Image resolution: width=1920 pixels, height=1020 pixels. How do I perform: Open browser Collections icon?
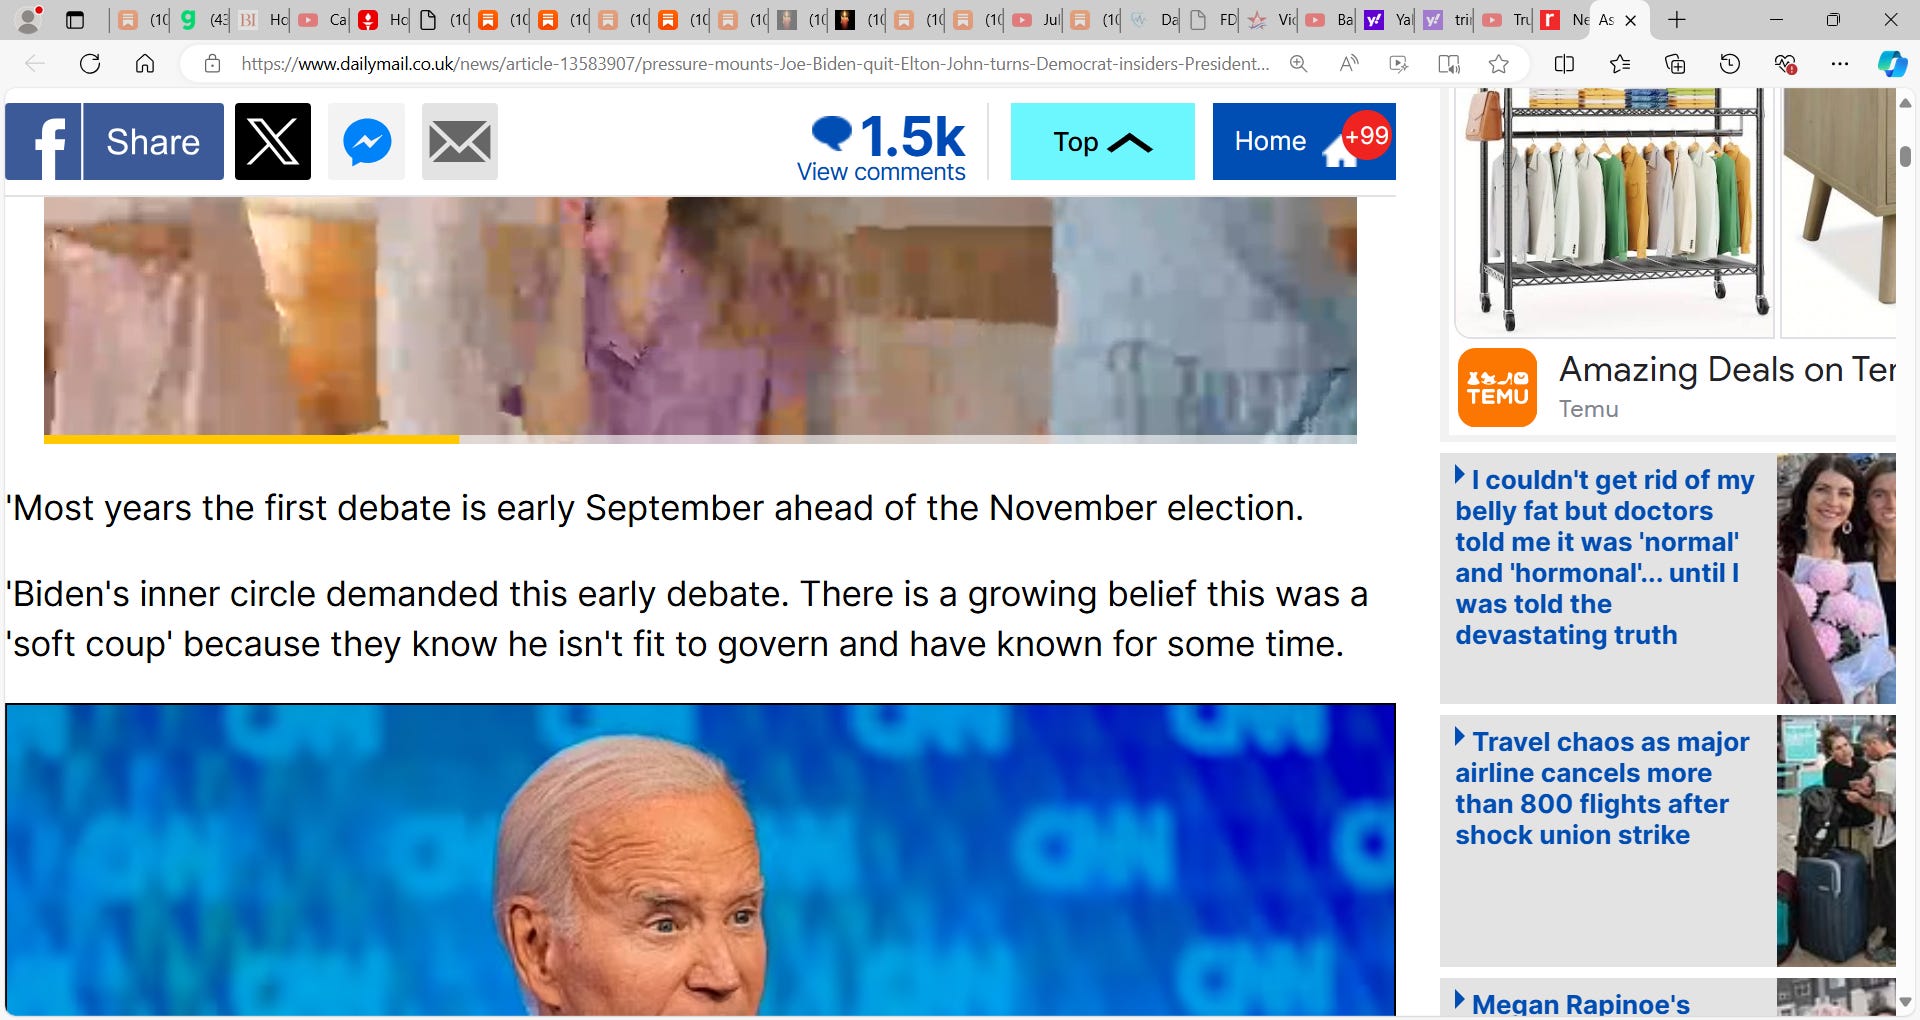(x=1675, y=64)
